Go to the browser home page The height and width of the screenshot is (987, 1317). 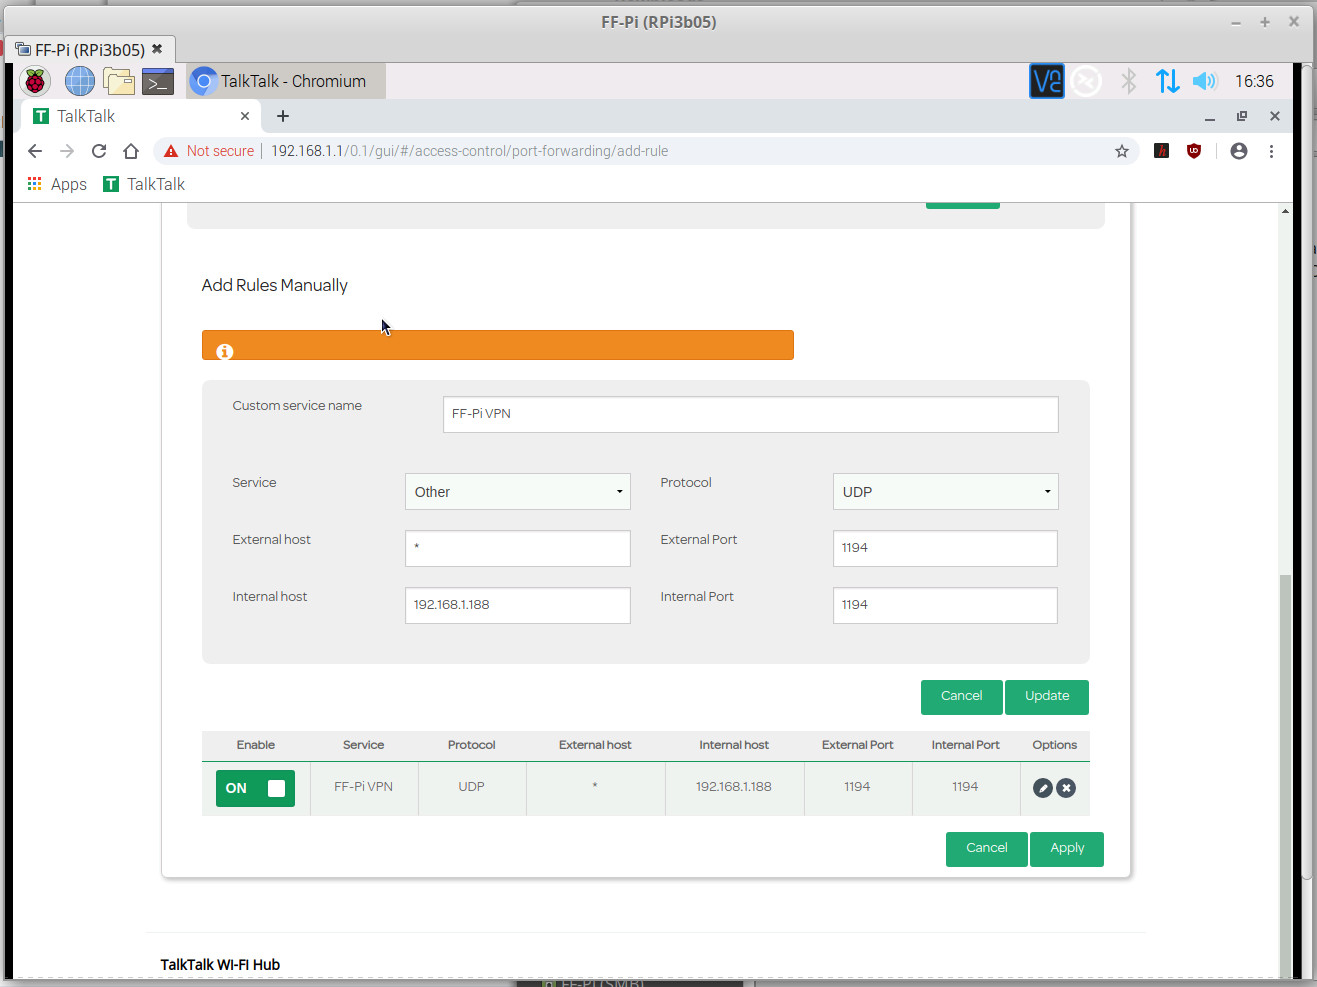coord(131,151)
